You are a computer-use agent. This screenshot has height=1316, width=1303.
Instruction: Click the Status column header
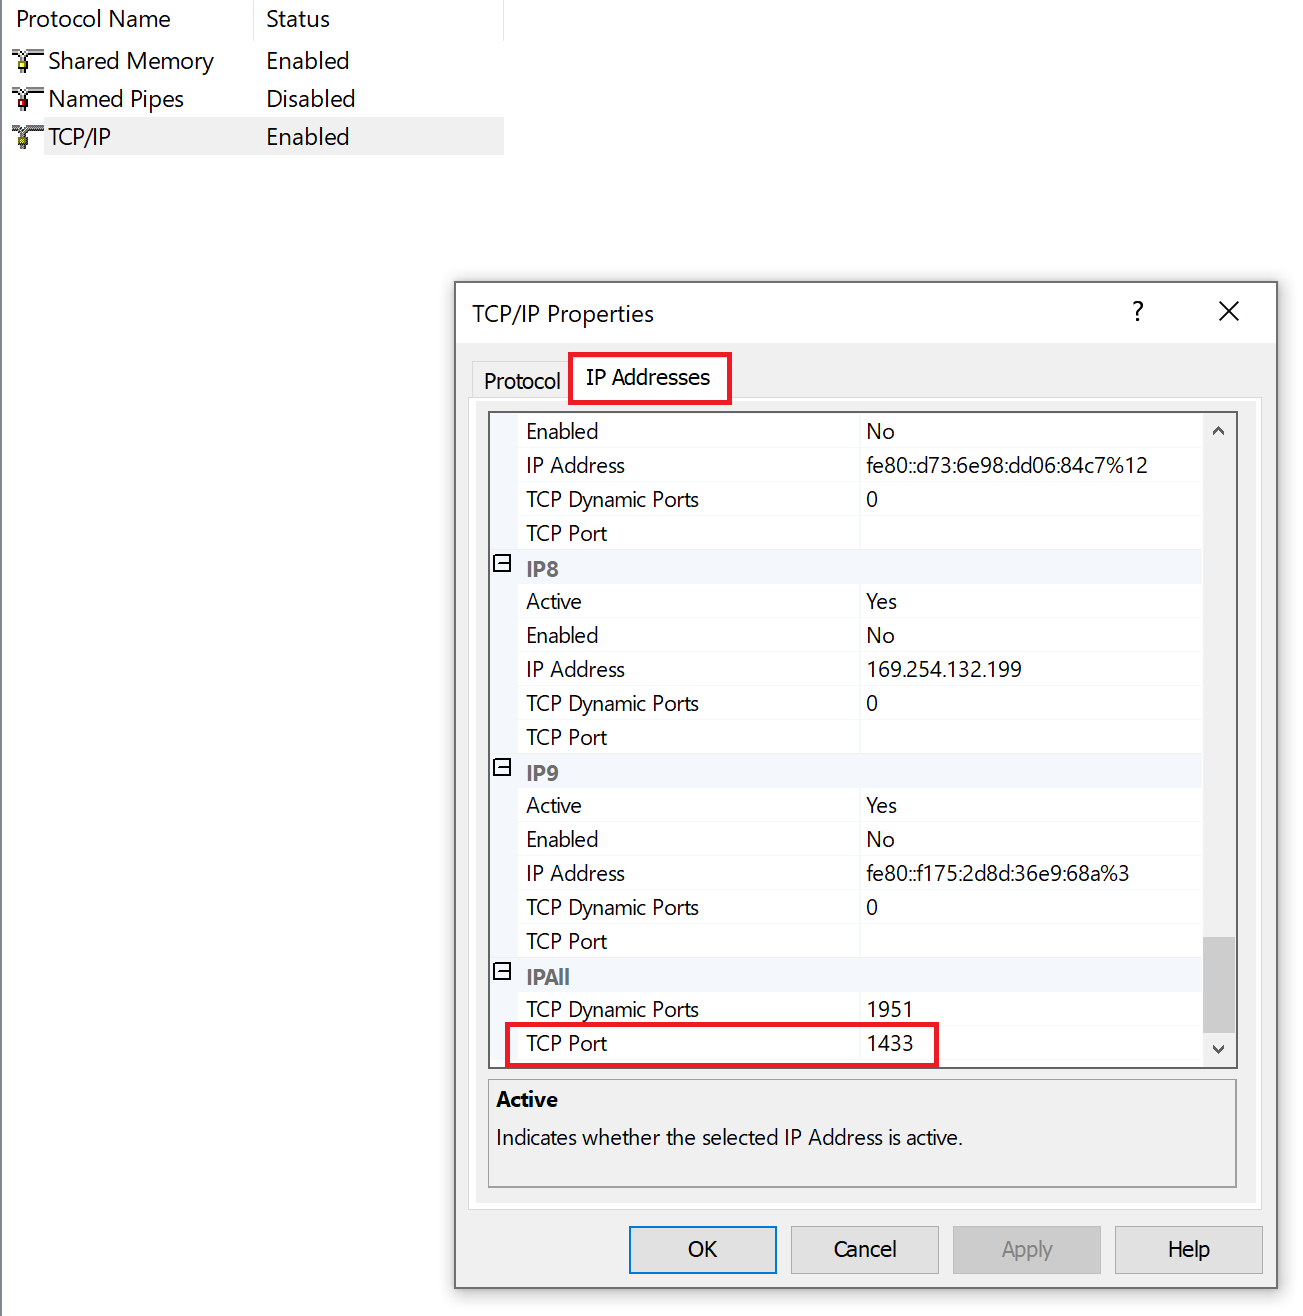(379, 19)
